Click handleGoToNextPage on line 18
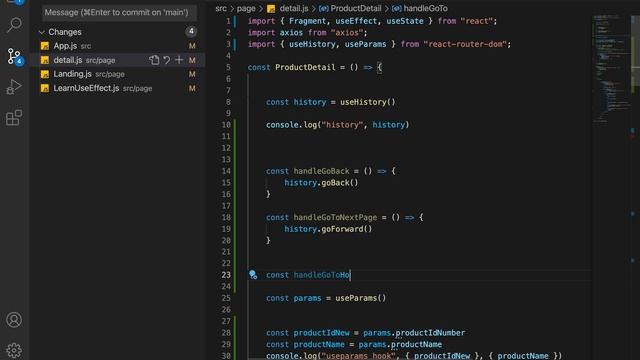 point(336,217)
